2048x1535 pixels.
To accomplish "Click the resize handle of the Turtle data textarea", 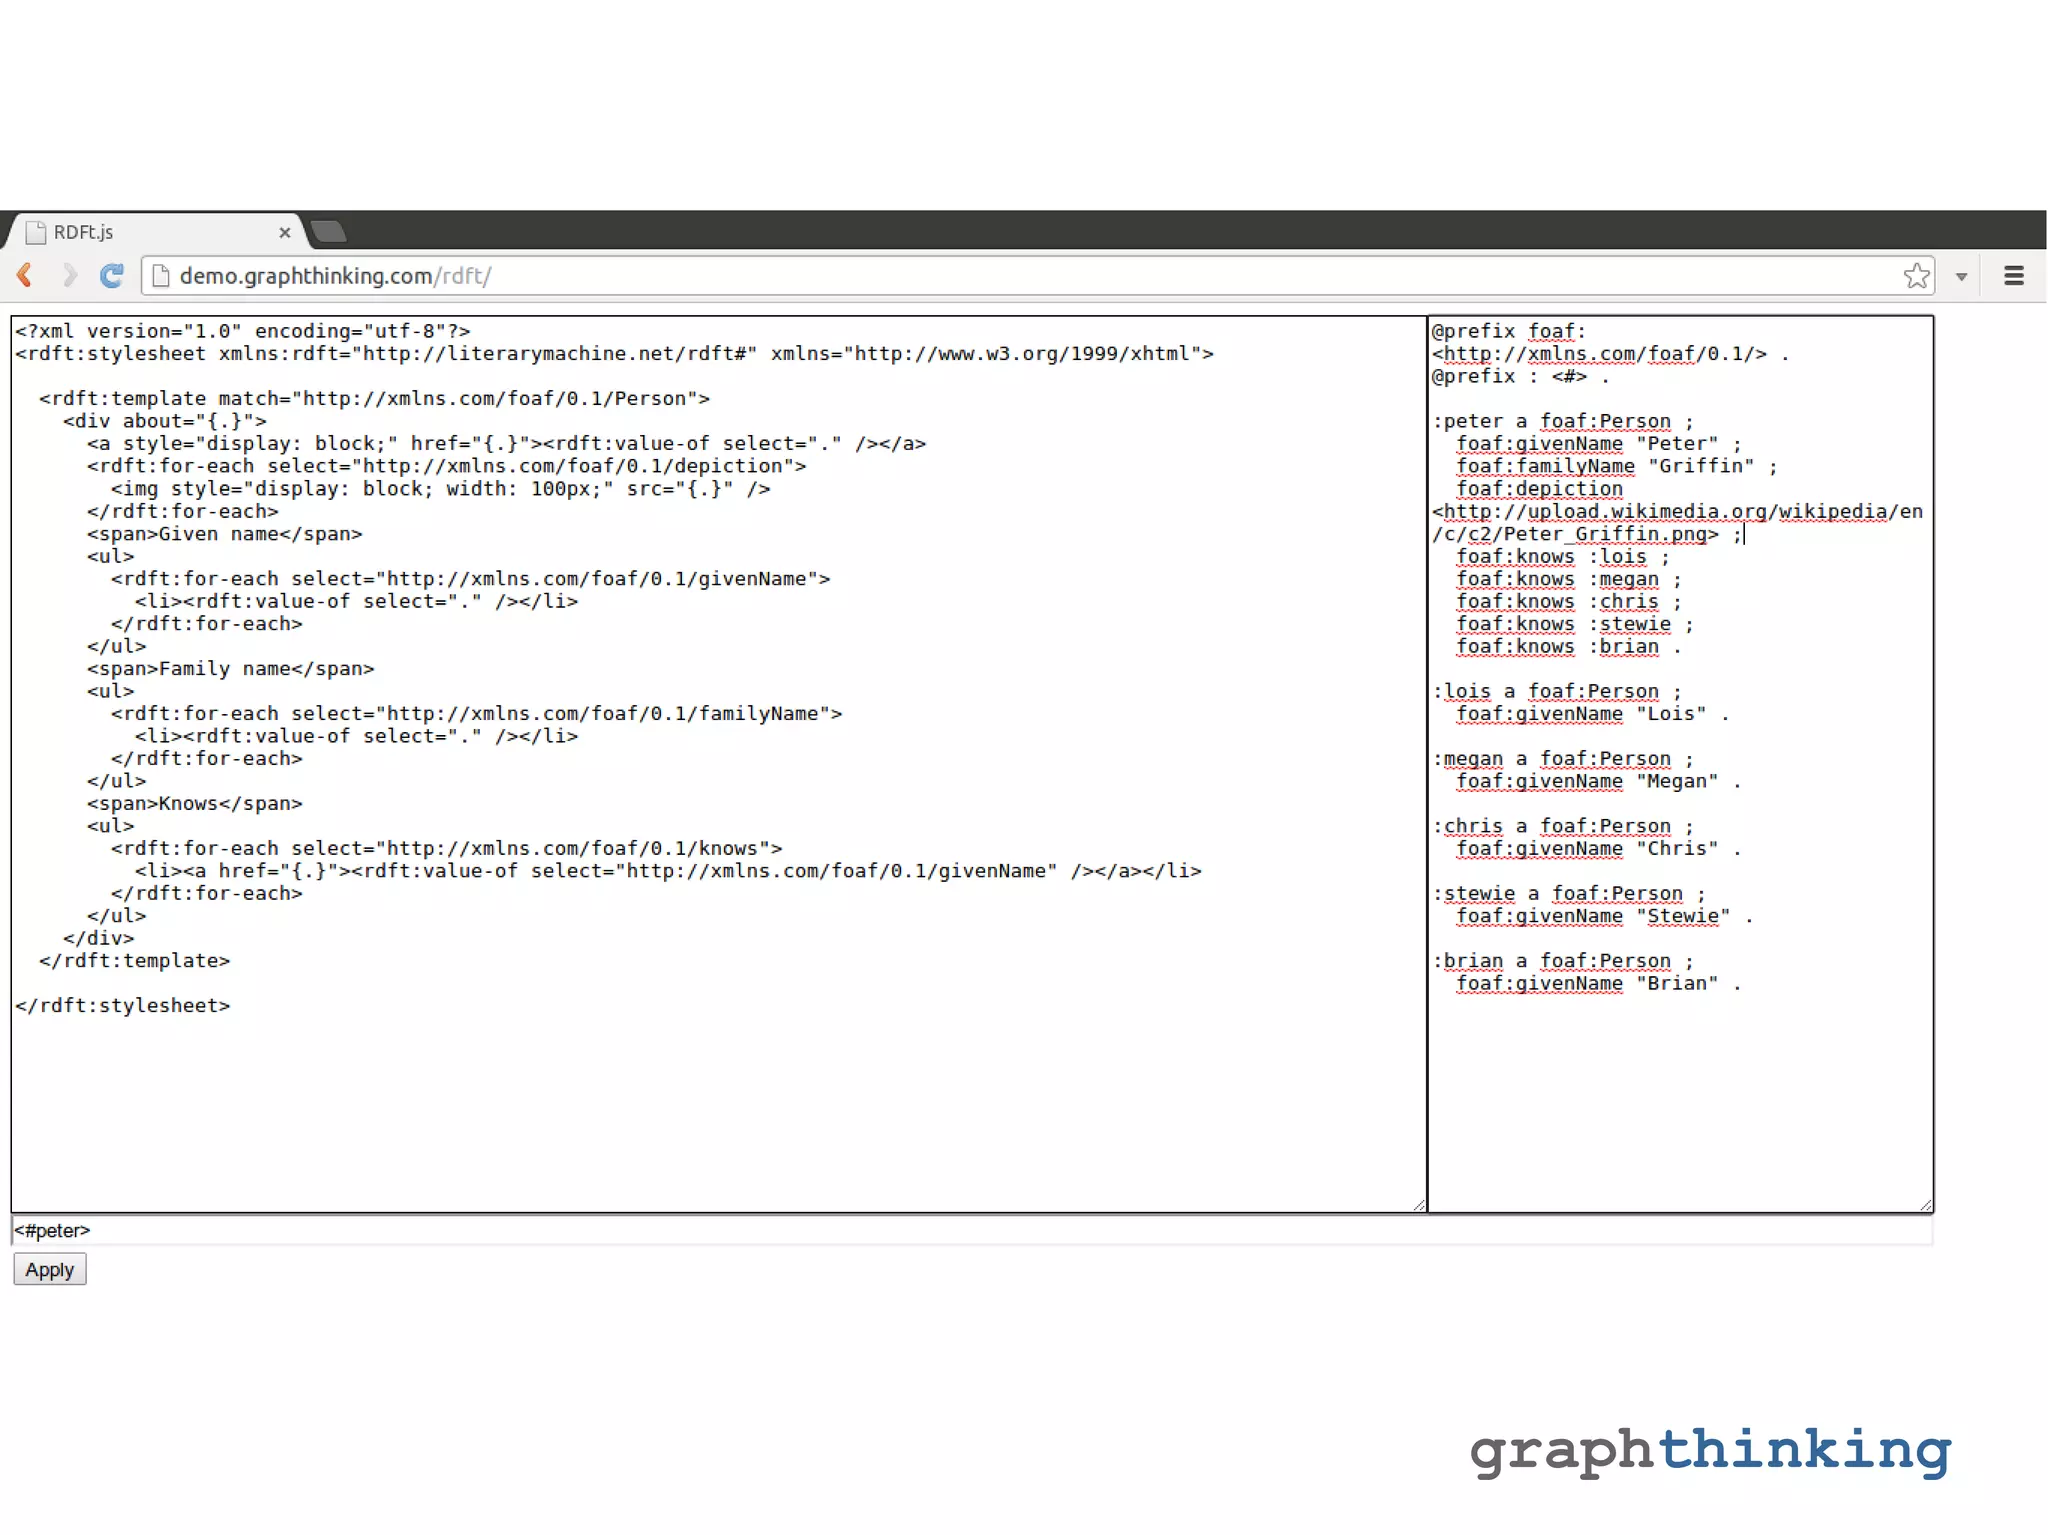I will tap(1926, 1205).
